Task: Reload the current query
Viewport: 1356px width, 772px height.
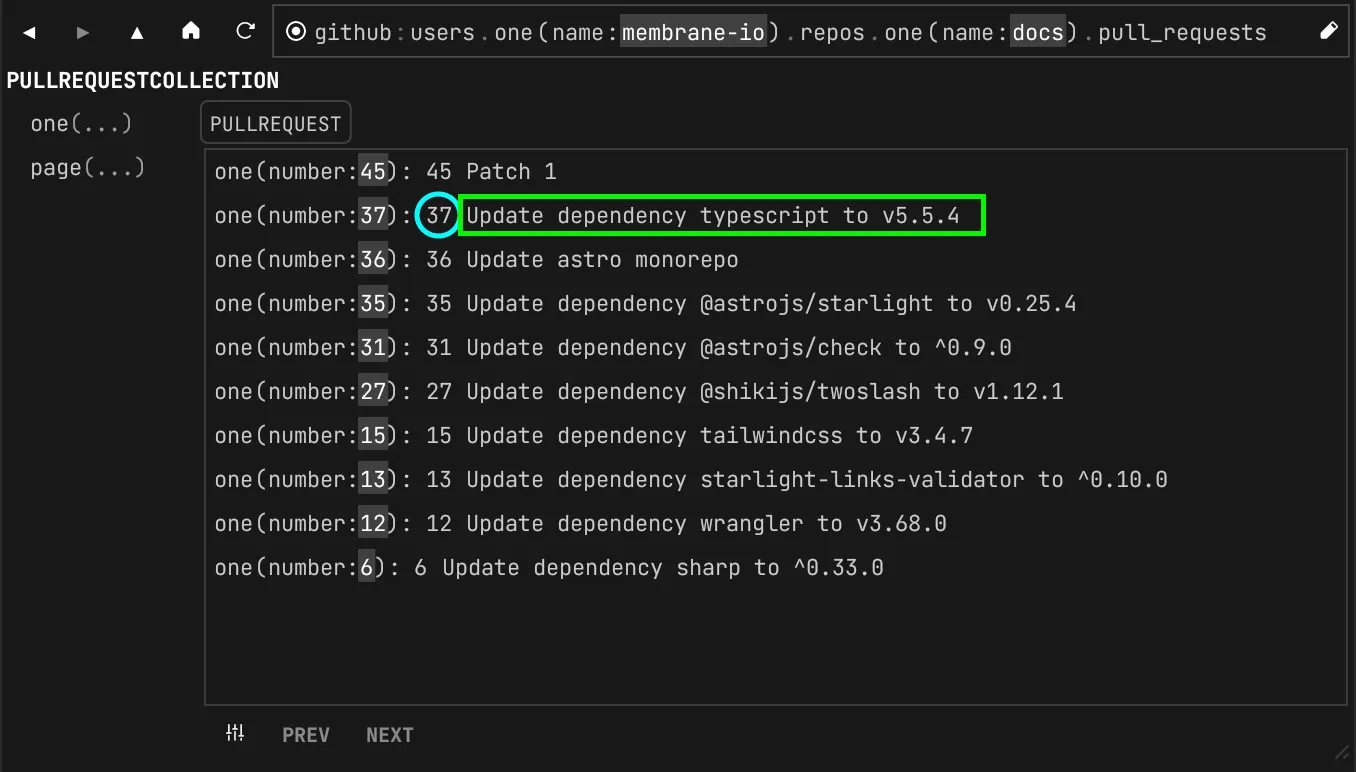Action: coord(245,32)
